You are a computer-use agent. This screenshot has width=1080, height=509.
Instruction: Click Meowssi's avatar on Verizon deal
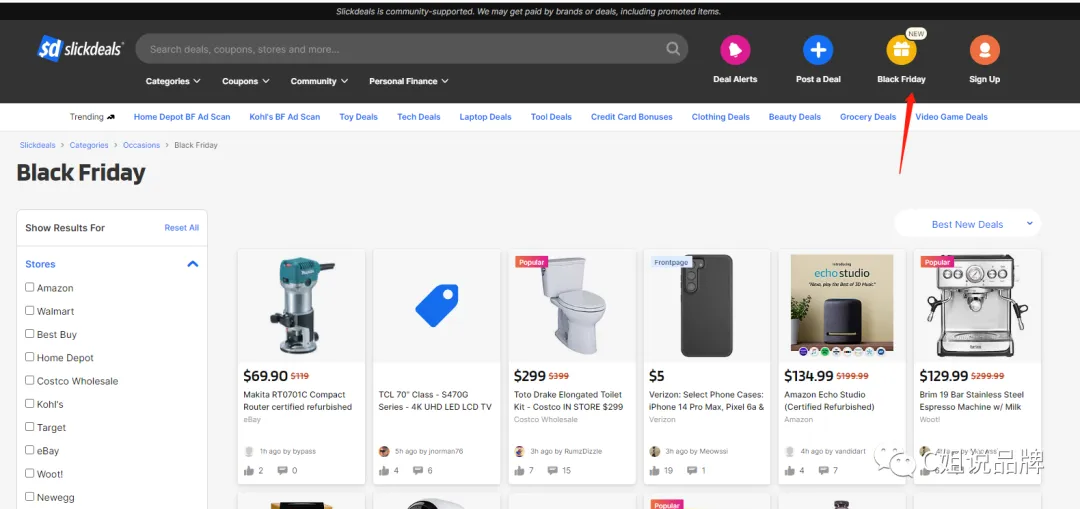655,451
